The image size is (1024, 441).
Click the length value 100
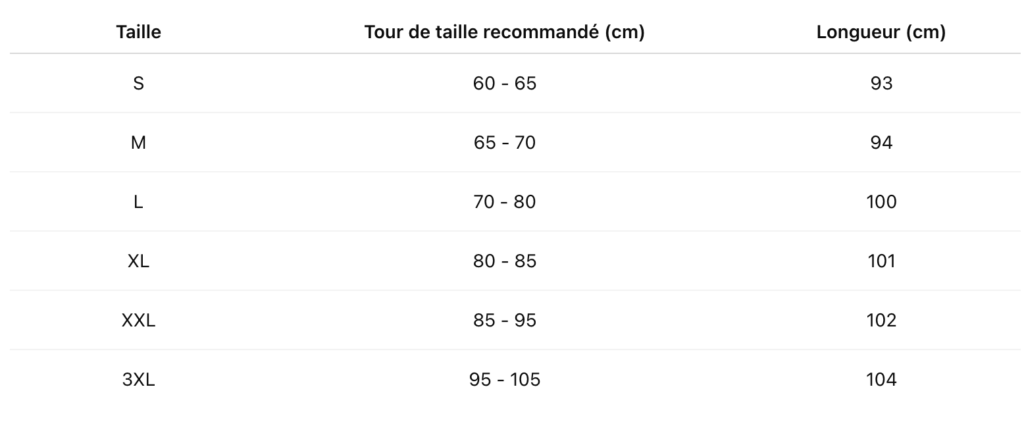point(881,202)
